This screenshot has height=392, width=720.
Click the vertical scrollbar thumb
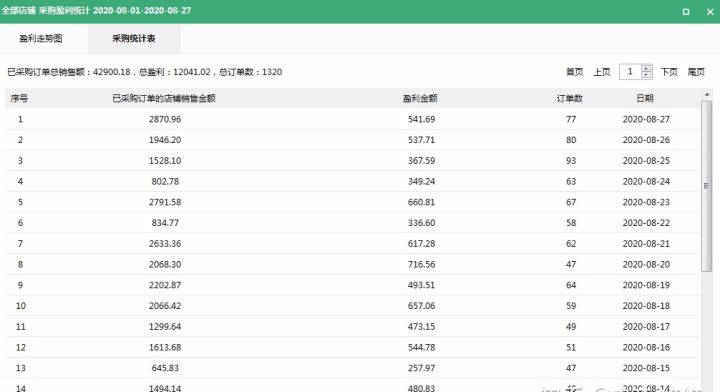707,186
